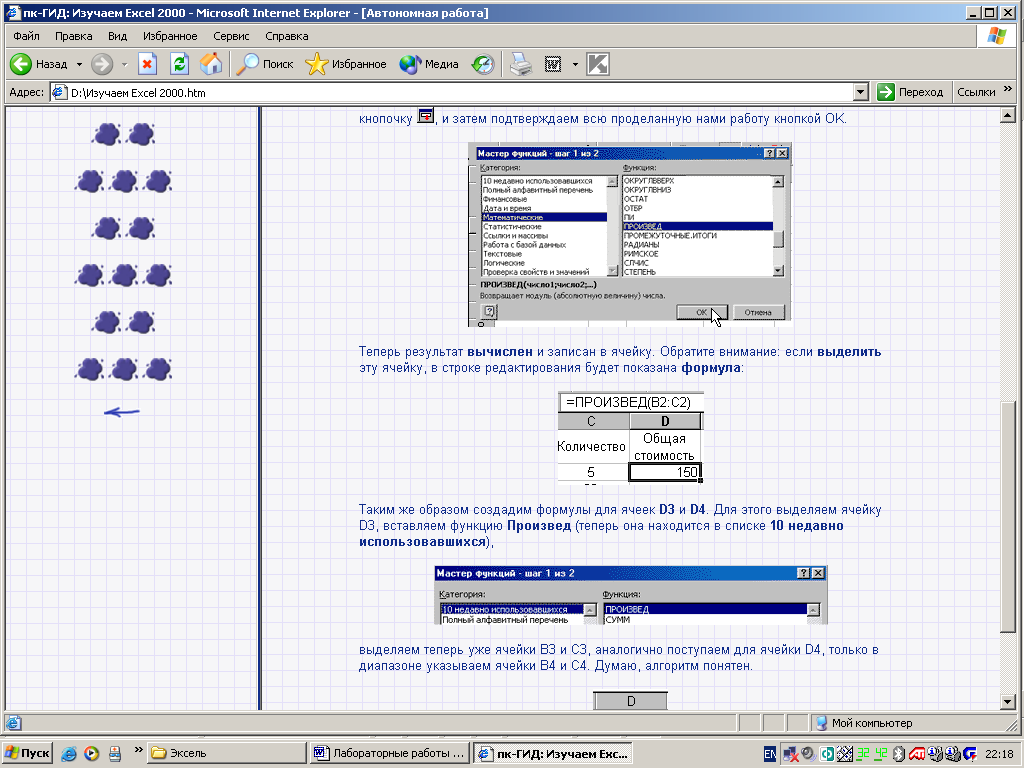Open the Справка menu

(x=287, y=36)
